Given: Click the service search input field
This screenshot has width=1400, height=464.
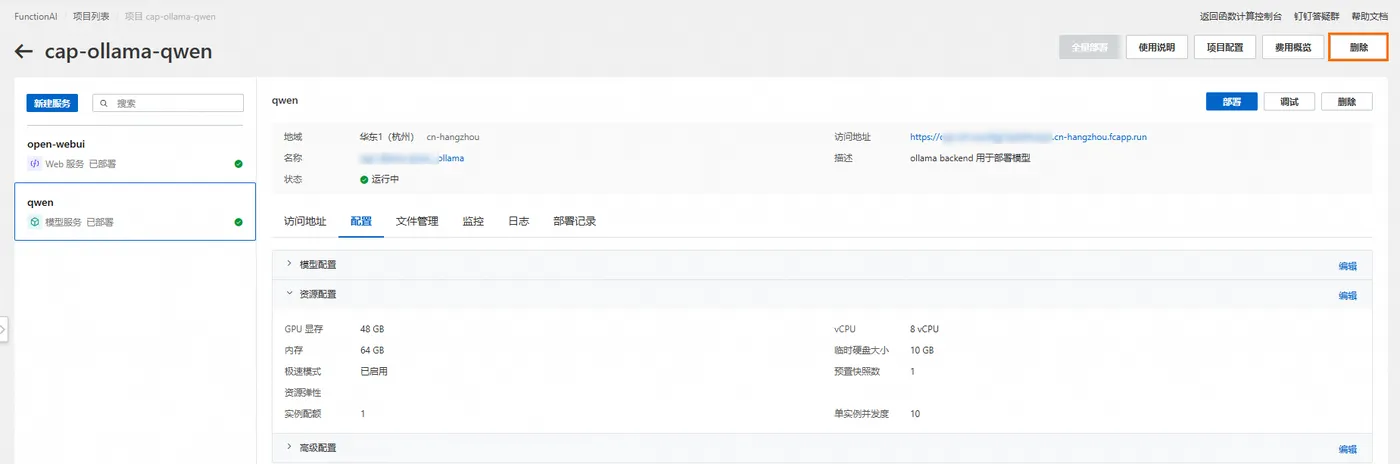Looking at the screenshot, I should [x=168, y=103].
